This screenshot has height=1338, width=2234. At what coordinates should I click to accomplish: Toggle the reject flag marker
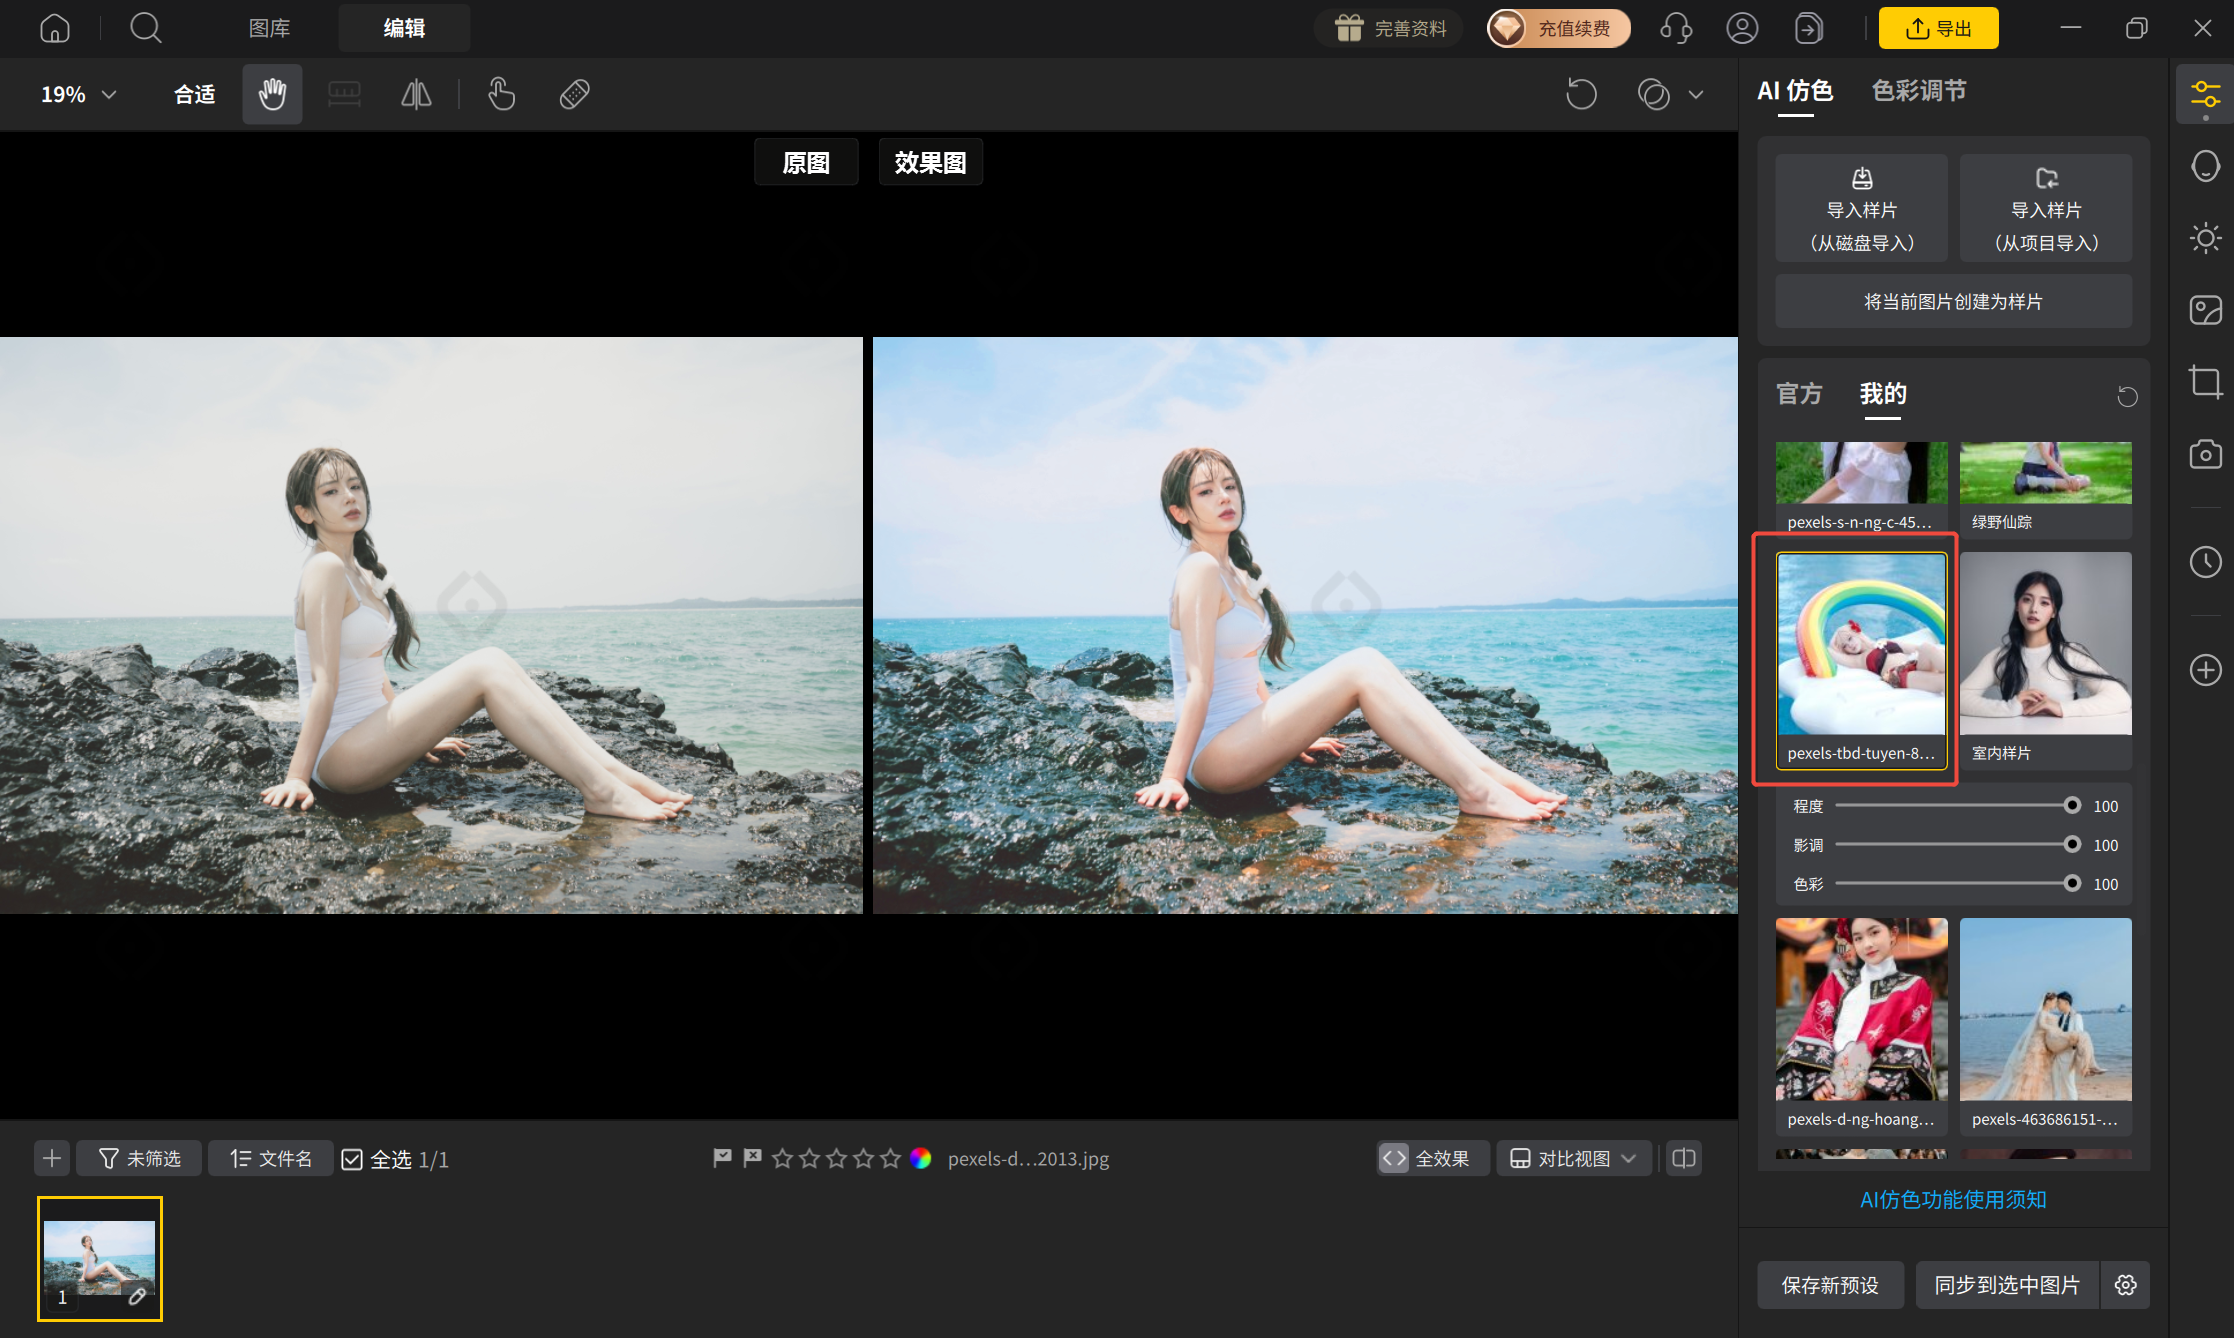coord(752,1158)
